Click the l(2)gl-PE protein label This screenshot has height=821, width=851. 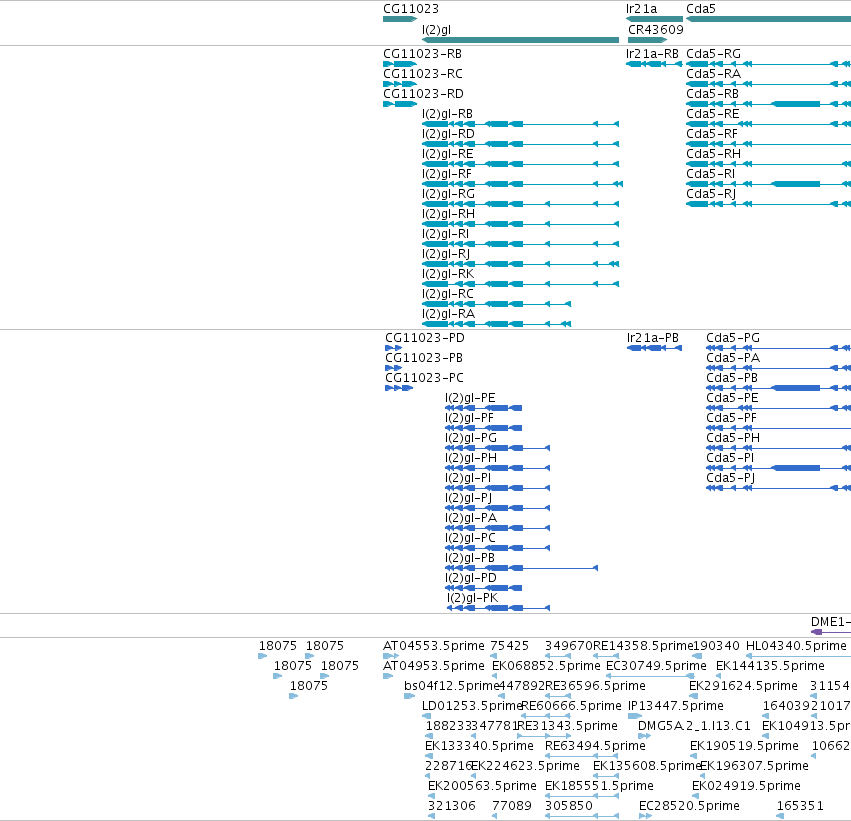point(470,398)
